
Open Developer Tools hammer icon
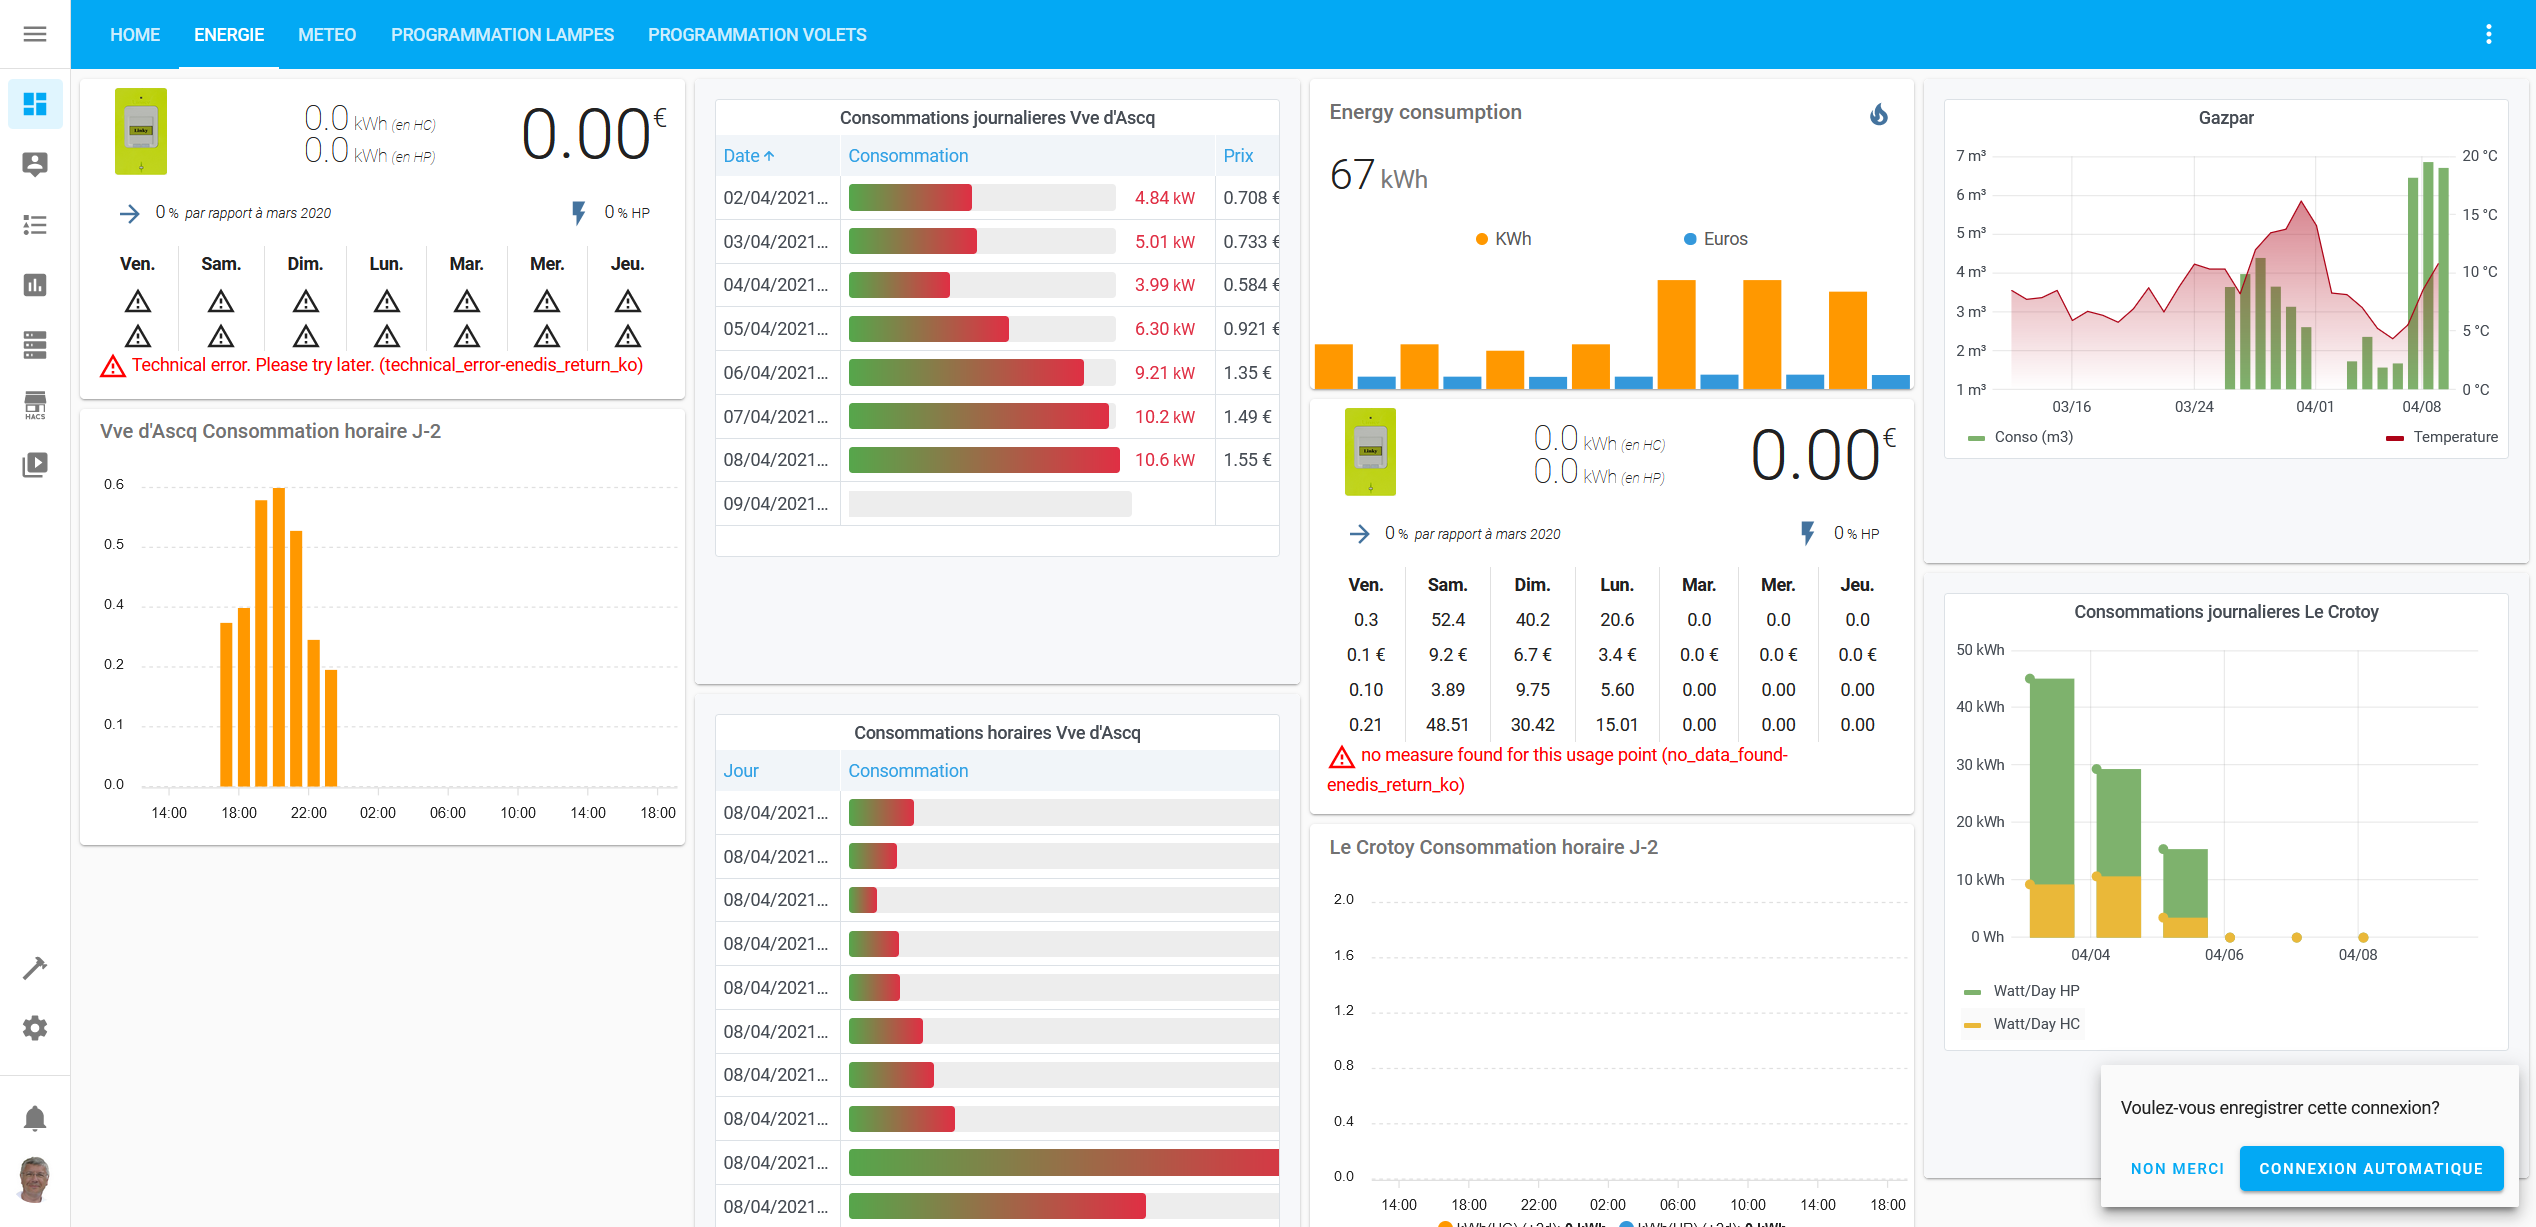coord(35,968)
